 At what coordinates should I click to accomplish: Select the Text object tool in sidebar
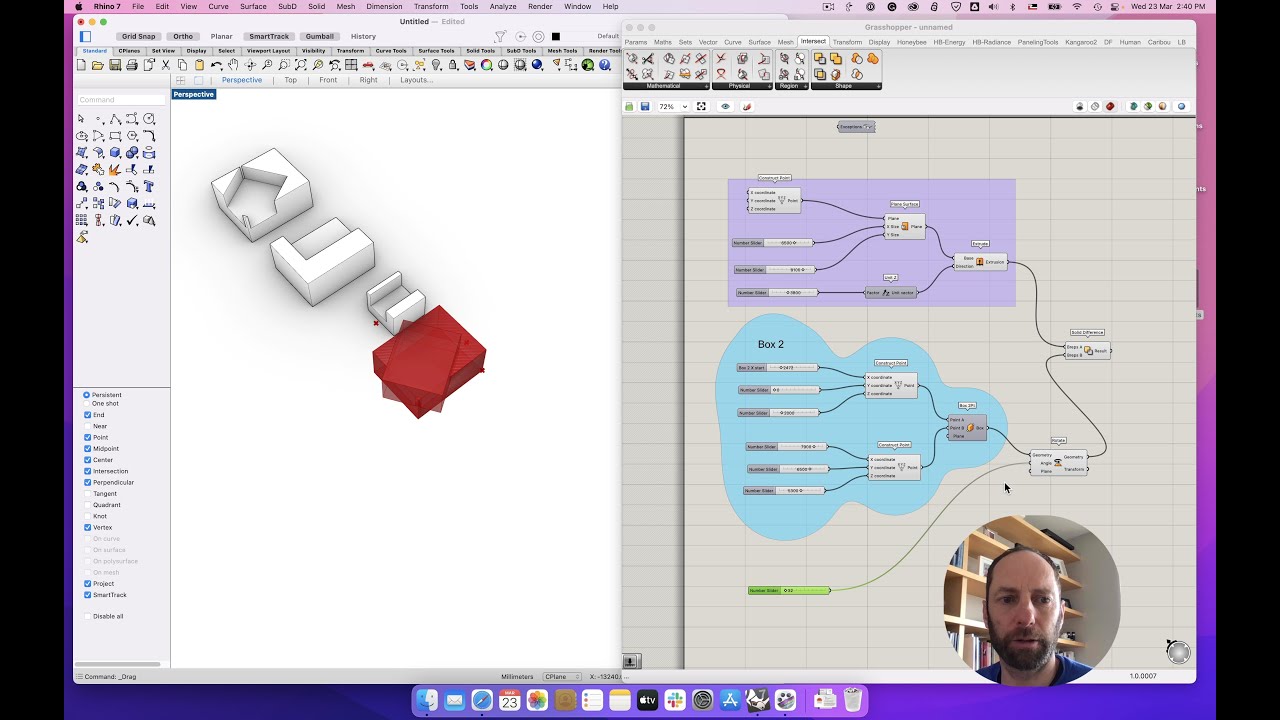[x=149, y=186]
